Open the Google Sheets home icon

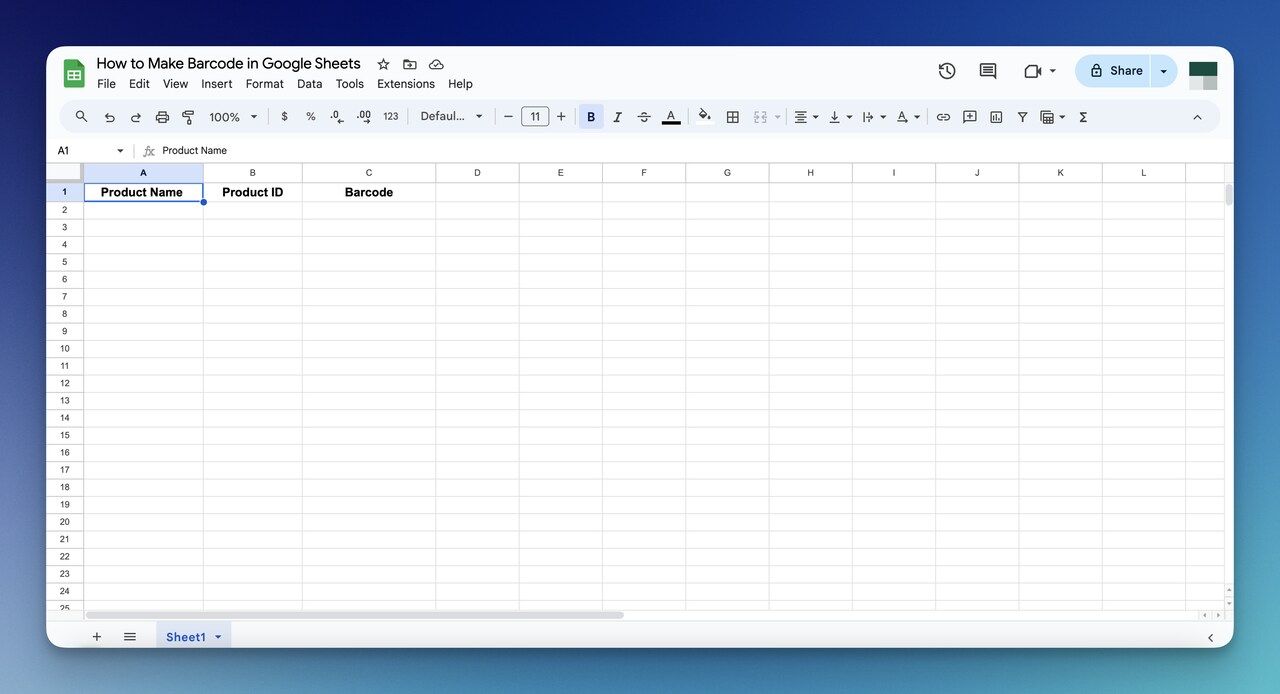point(74,73)
